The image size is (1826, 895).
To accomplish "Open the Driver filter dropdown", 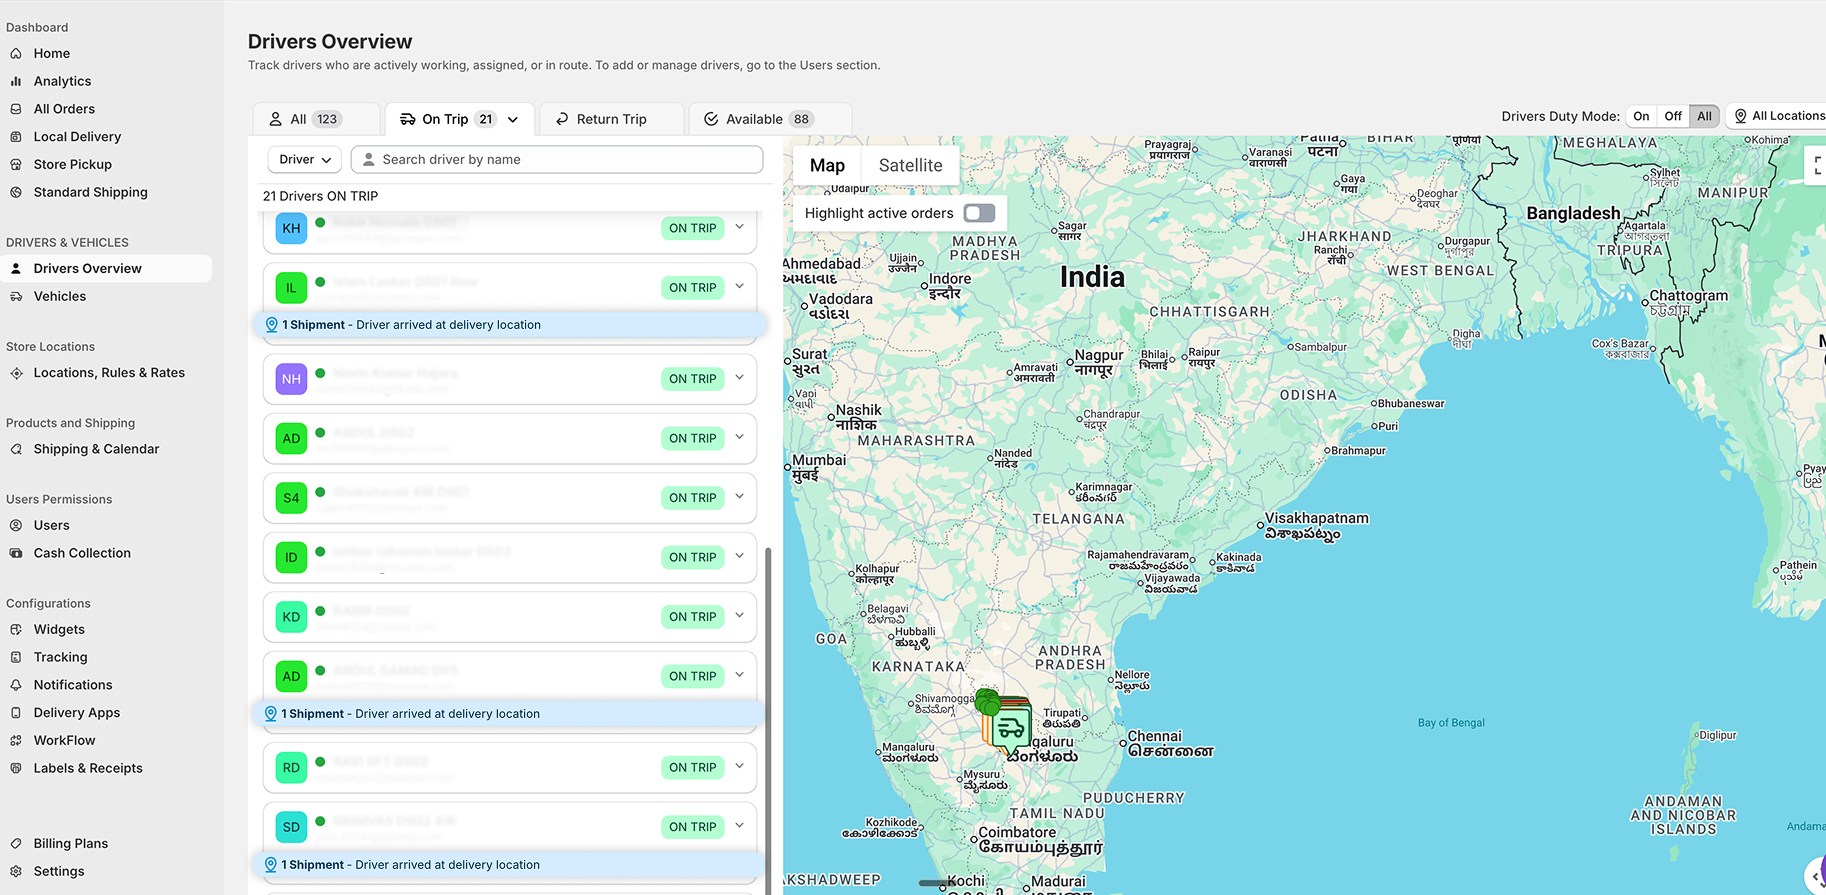I will click(305, 159).
